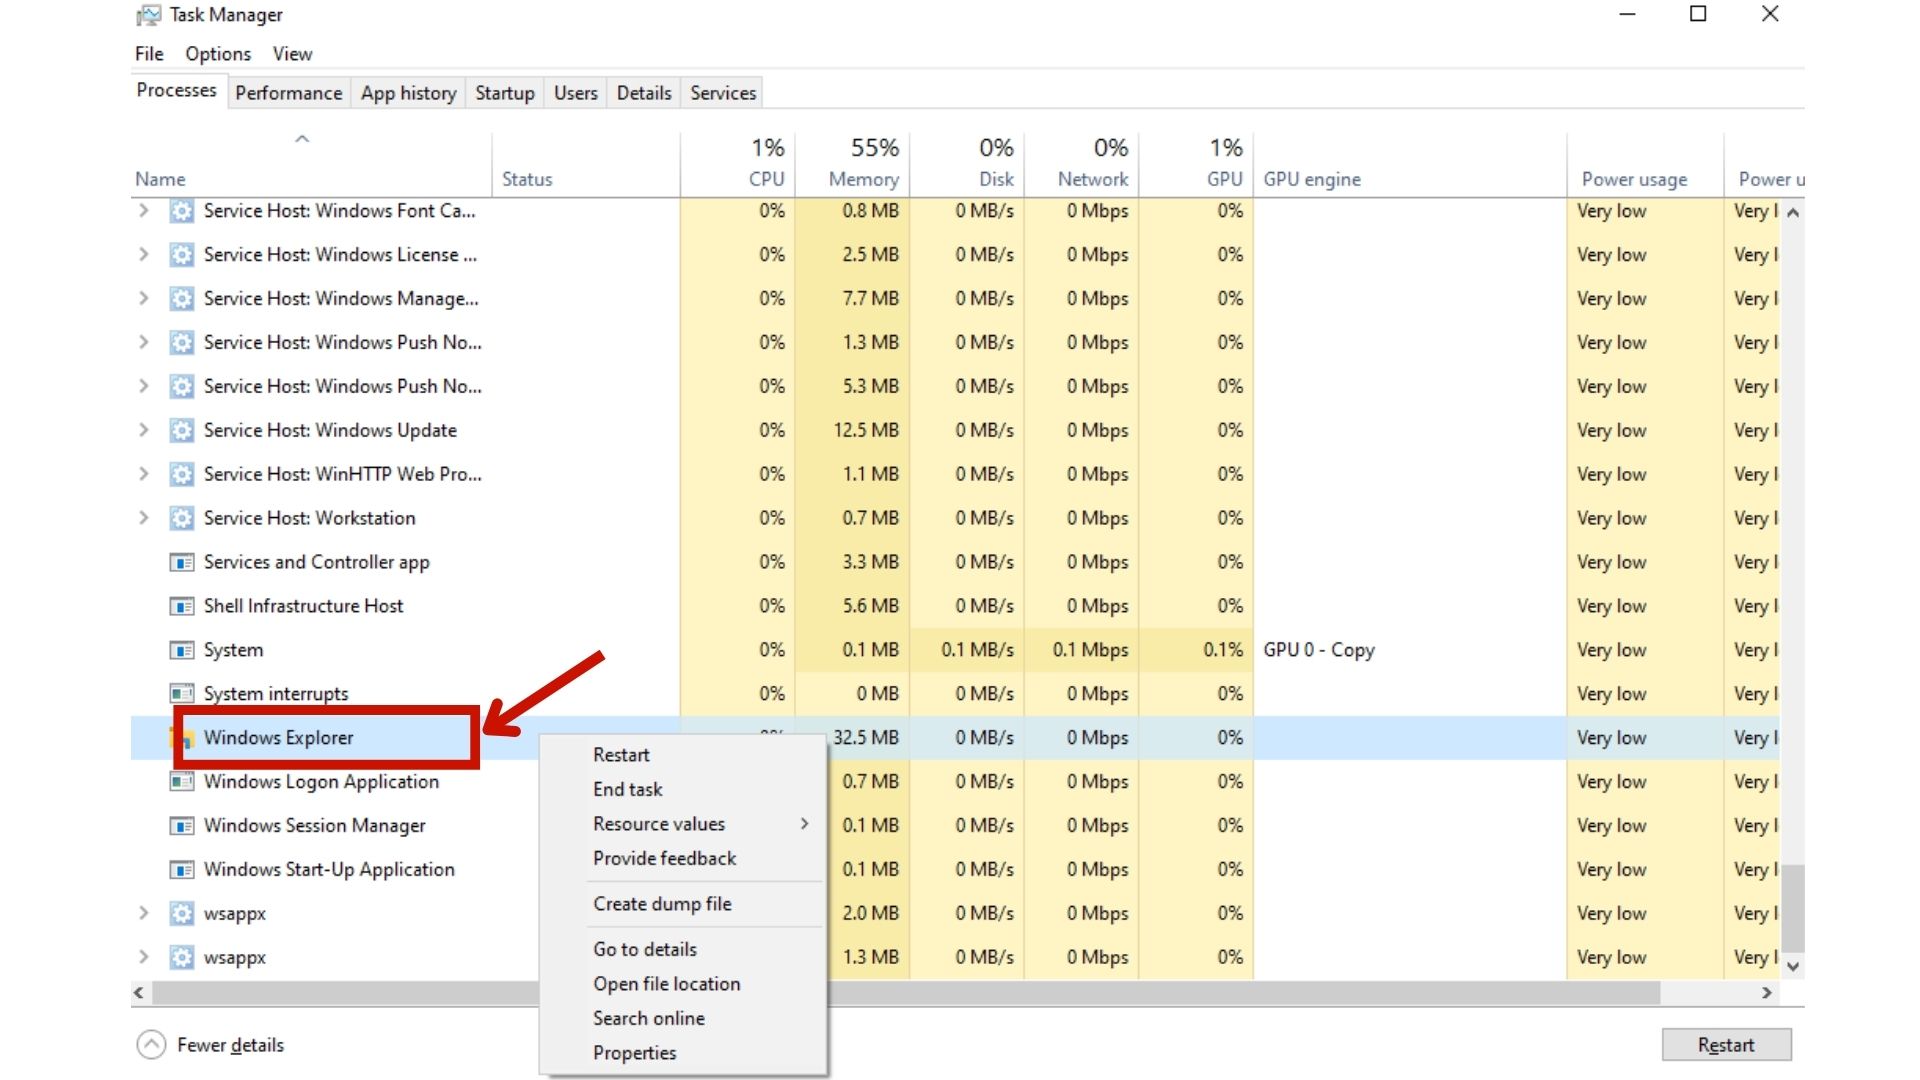Click gear icon of Service Host: Windows License
This screenshot has height=1080, width=1920.
(x=181, y=255)
